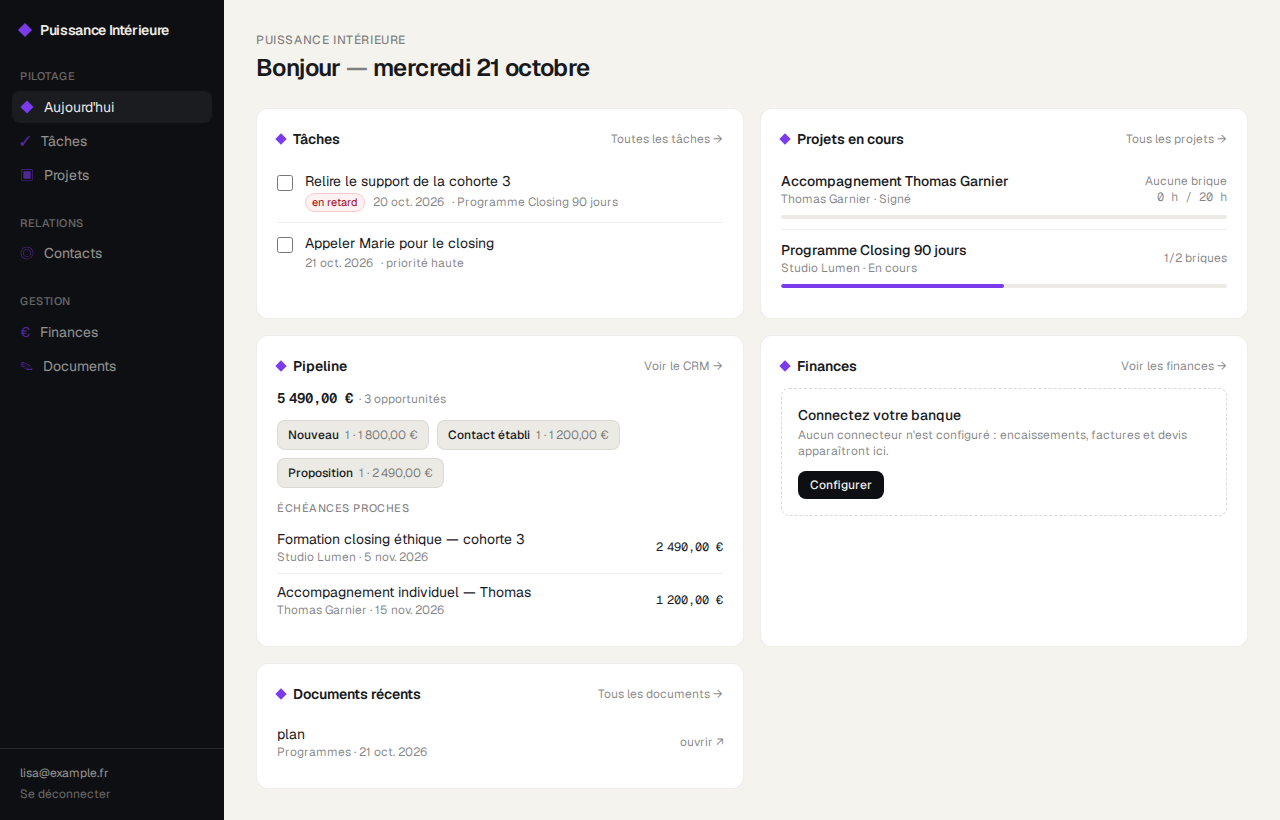
Task: Follow the 'Tous les documents' link
Action: [660, 694]
